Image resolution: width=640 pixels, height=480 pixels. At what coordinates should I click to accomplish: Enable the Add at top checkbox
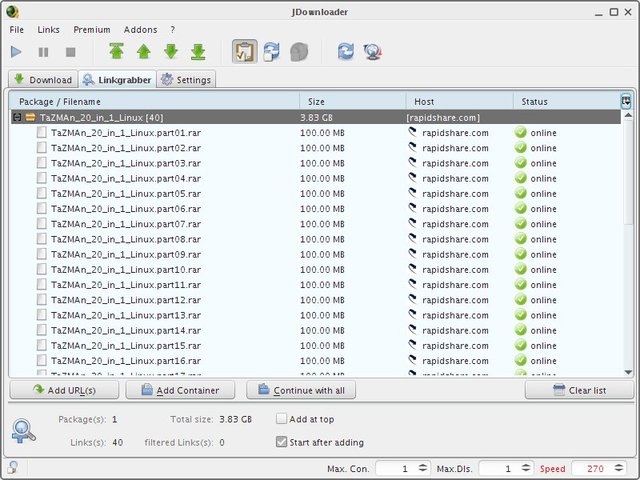coord(281,419)
